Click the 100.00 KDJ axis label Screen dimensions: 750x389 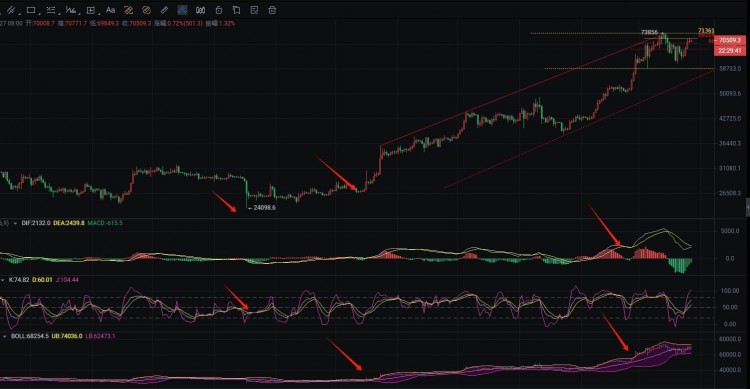tap(730, 290)
